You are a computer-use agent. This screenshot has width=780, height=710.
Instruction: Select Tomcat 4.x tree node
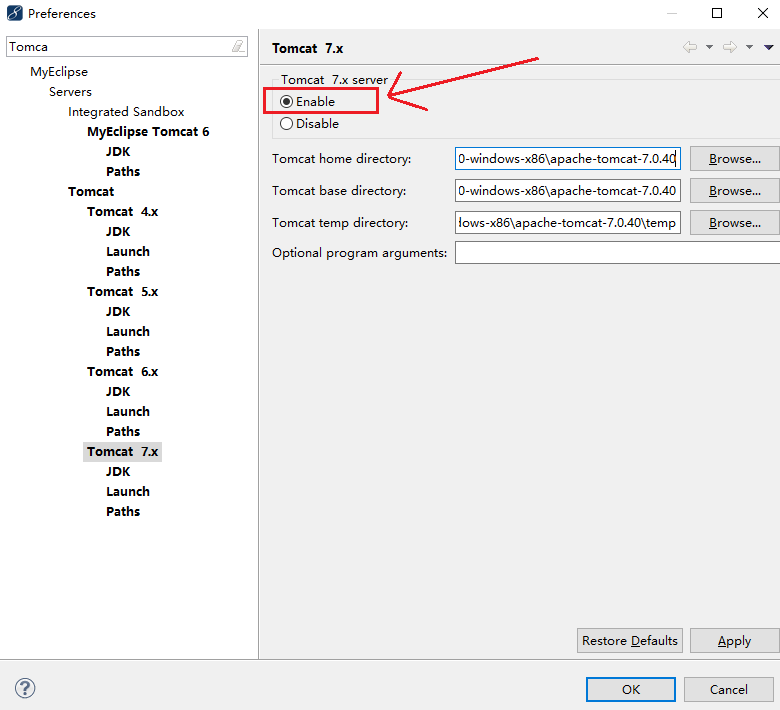pyautogui.click(x=122, y=212)
